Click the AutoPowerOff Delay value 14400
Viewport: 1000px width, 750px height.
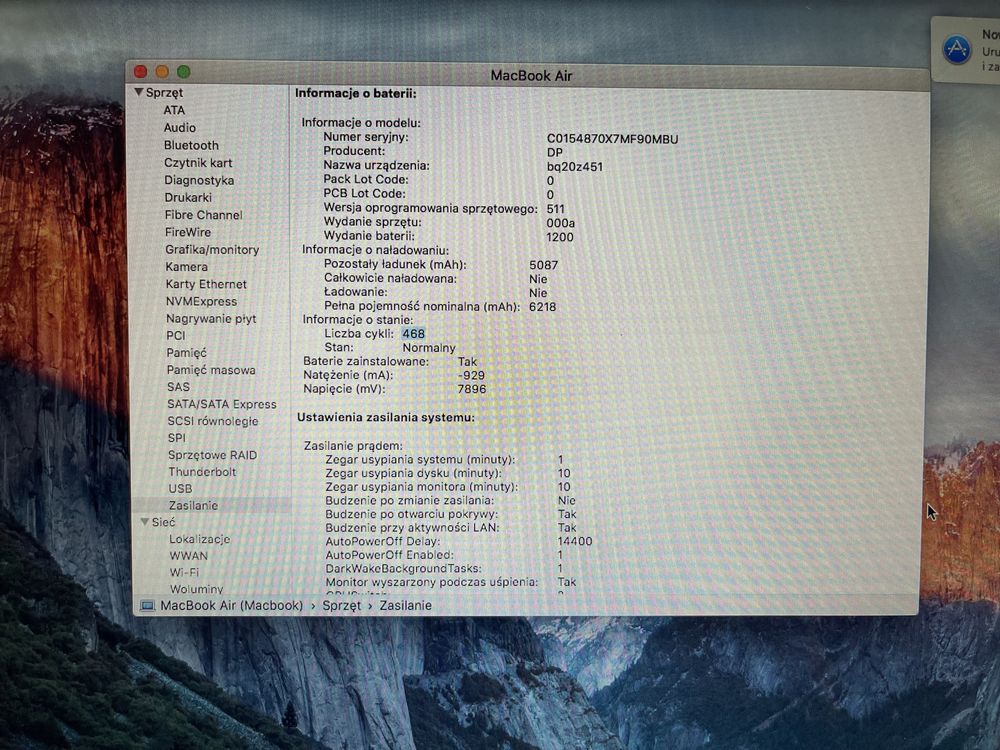click(x=575, y=541)
